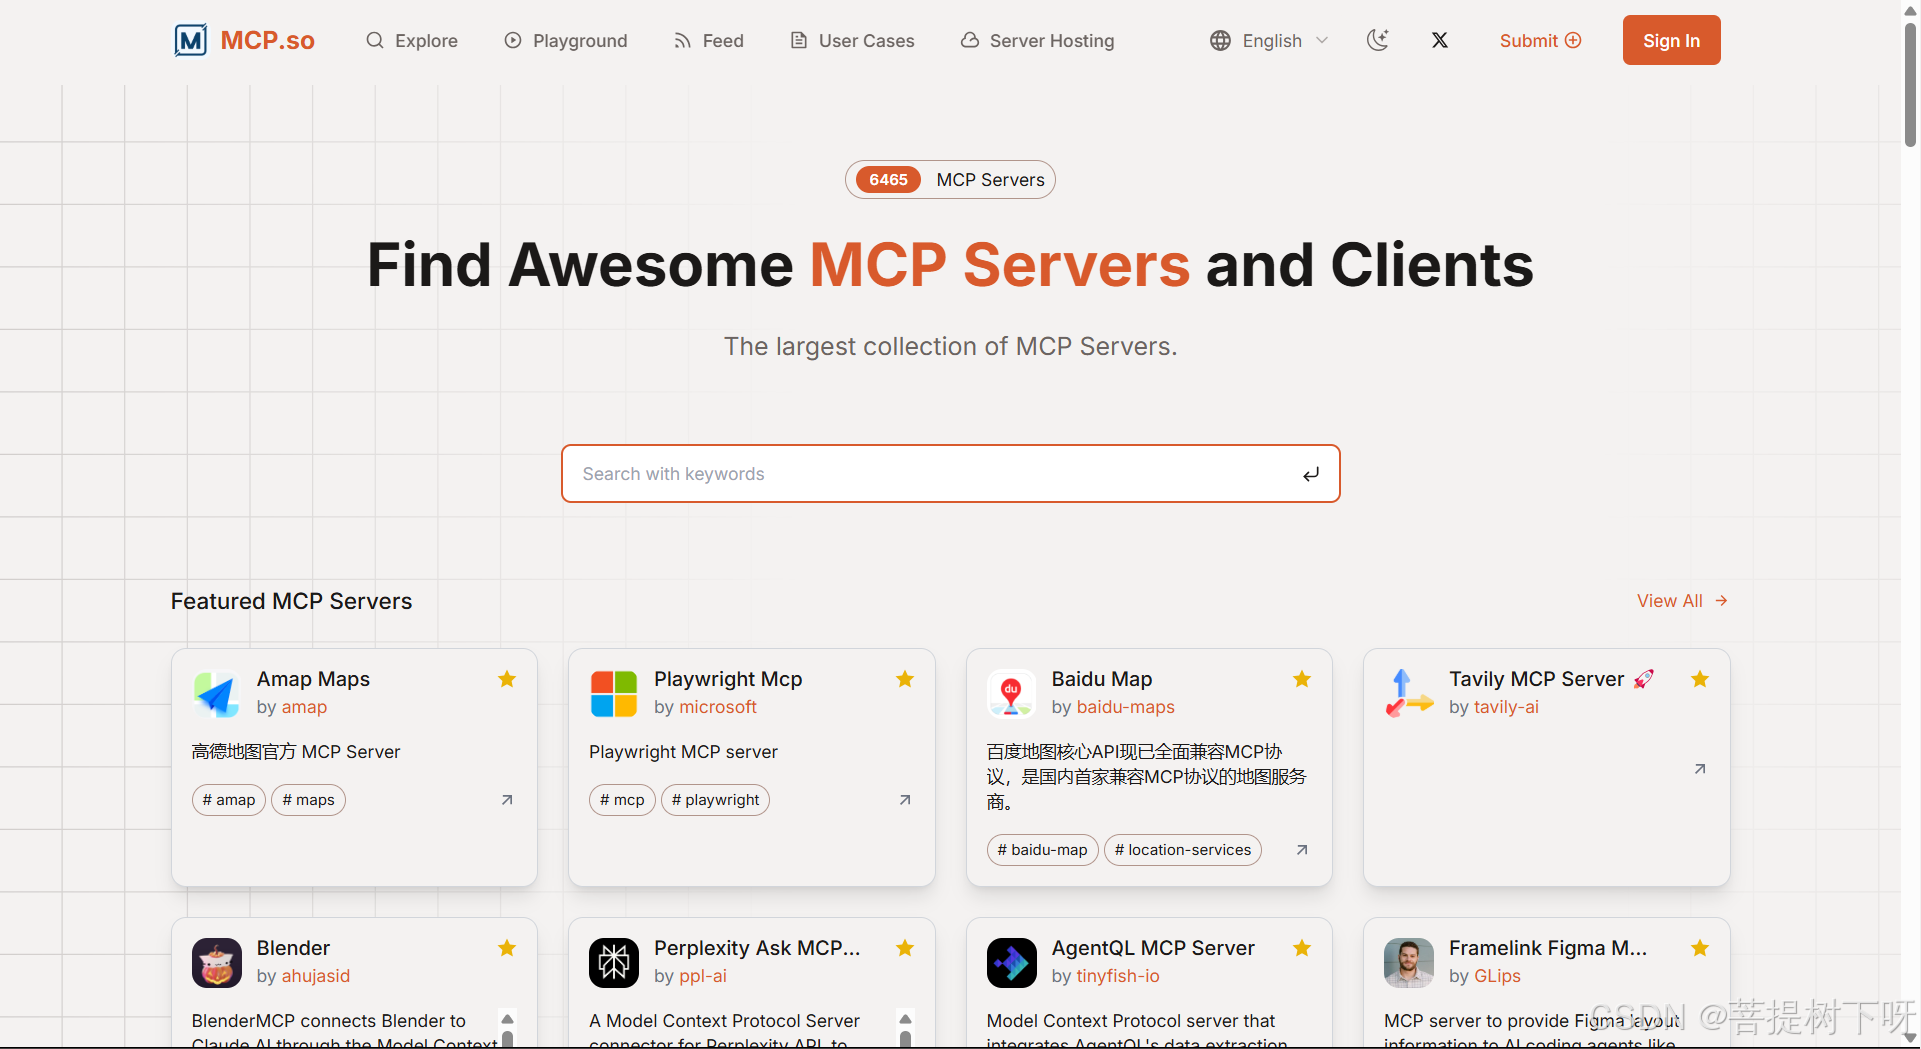The width and height of the screenshot is (1921, 1049).
Task: Click the Blender logo icon
Action: [217, 963]
